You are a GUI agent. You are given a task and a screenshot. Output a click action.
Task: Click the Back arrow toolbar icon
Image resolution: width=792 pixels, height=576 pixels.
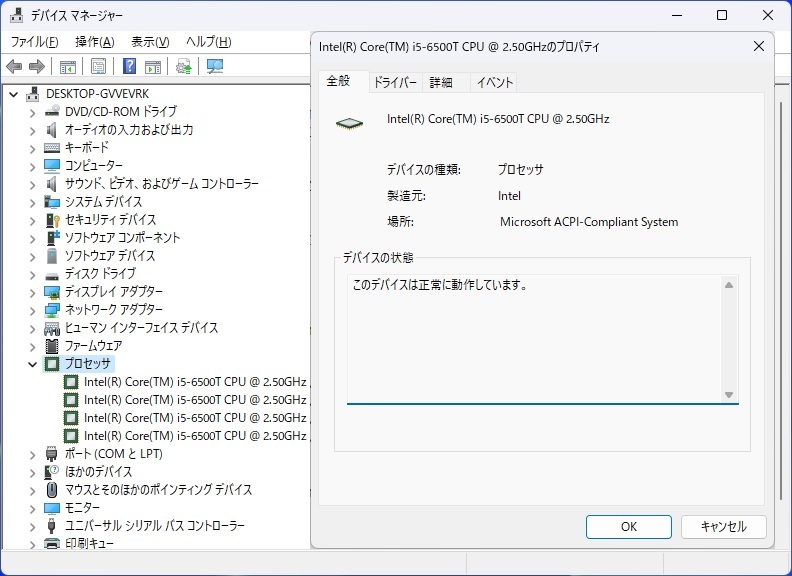pos(14,66)
